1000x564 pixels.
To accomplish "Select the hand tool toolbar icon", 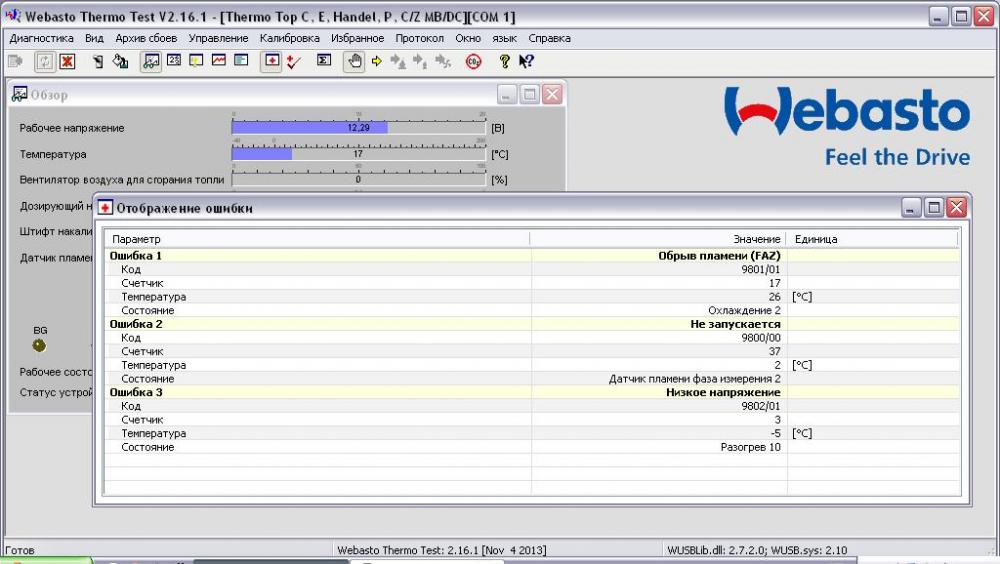I will tap(354, 61).
